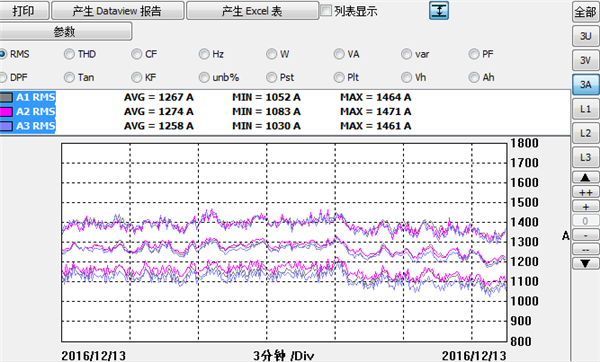The image size is (600, 362).
Task: Enable the 列表显示 checkbox
Action: 326,11
